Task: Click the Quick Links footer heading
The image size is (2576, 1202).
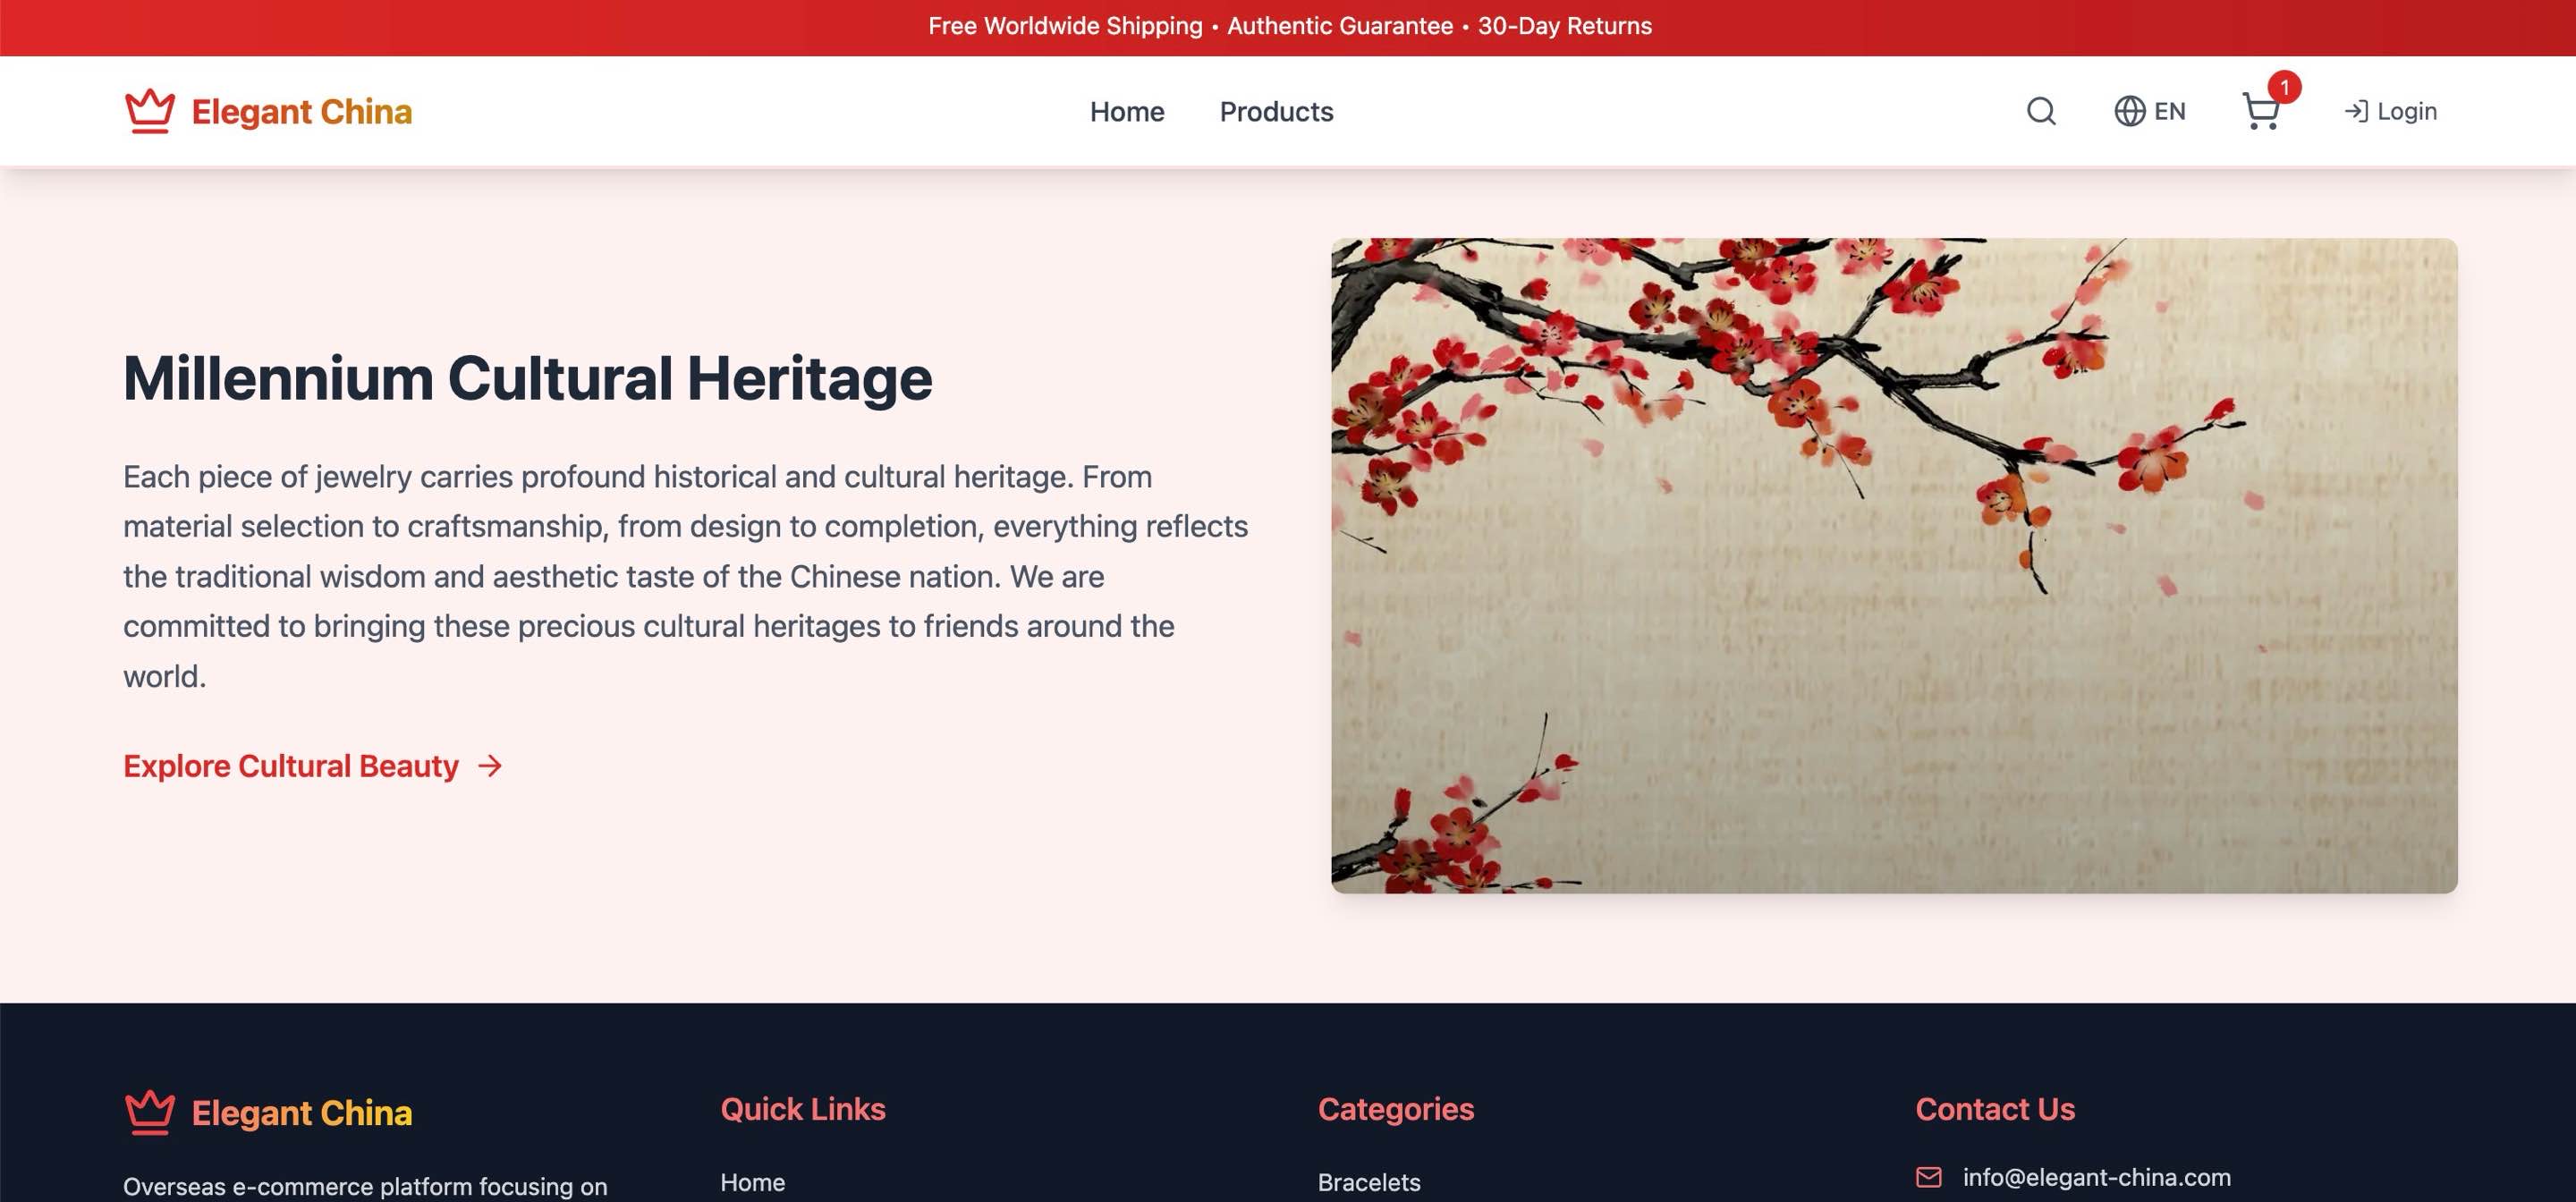Action: pyautogui.click(x=803, y=1109)
